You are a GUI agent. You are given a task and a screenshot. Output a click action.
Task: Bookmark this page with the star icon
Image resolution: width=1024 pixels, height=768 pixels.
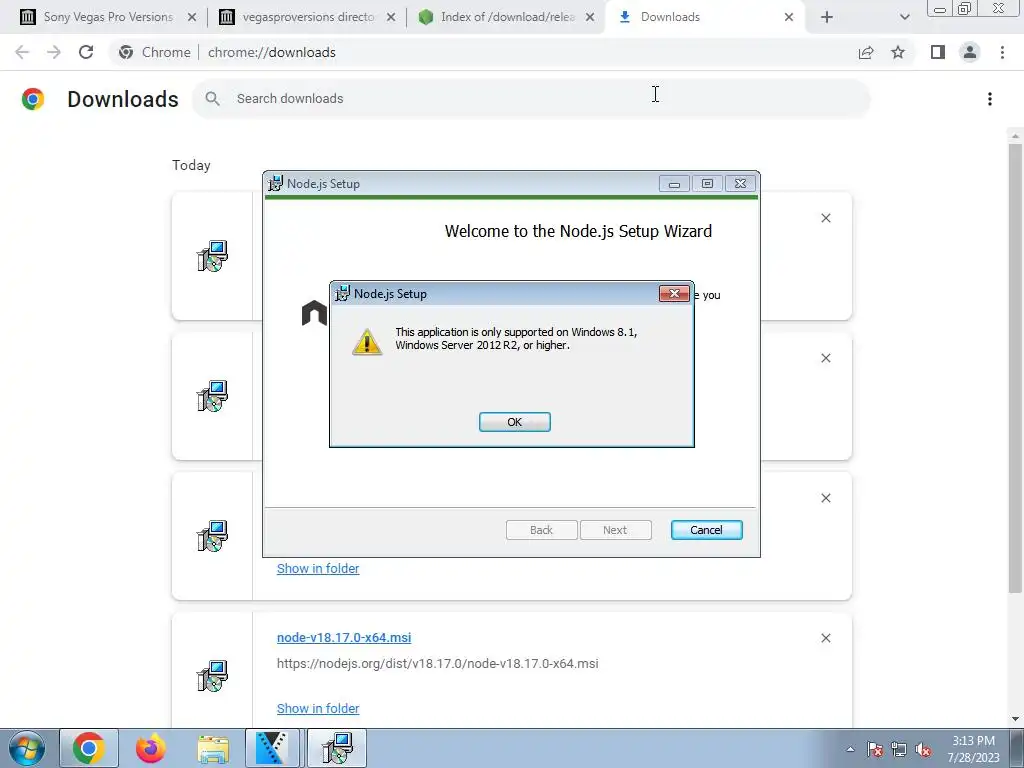click(898, 52)
